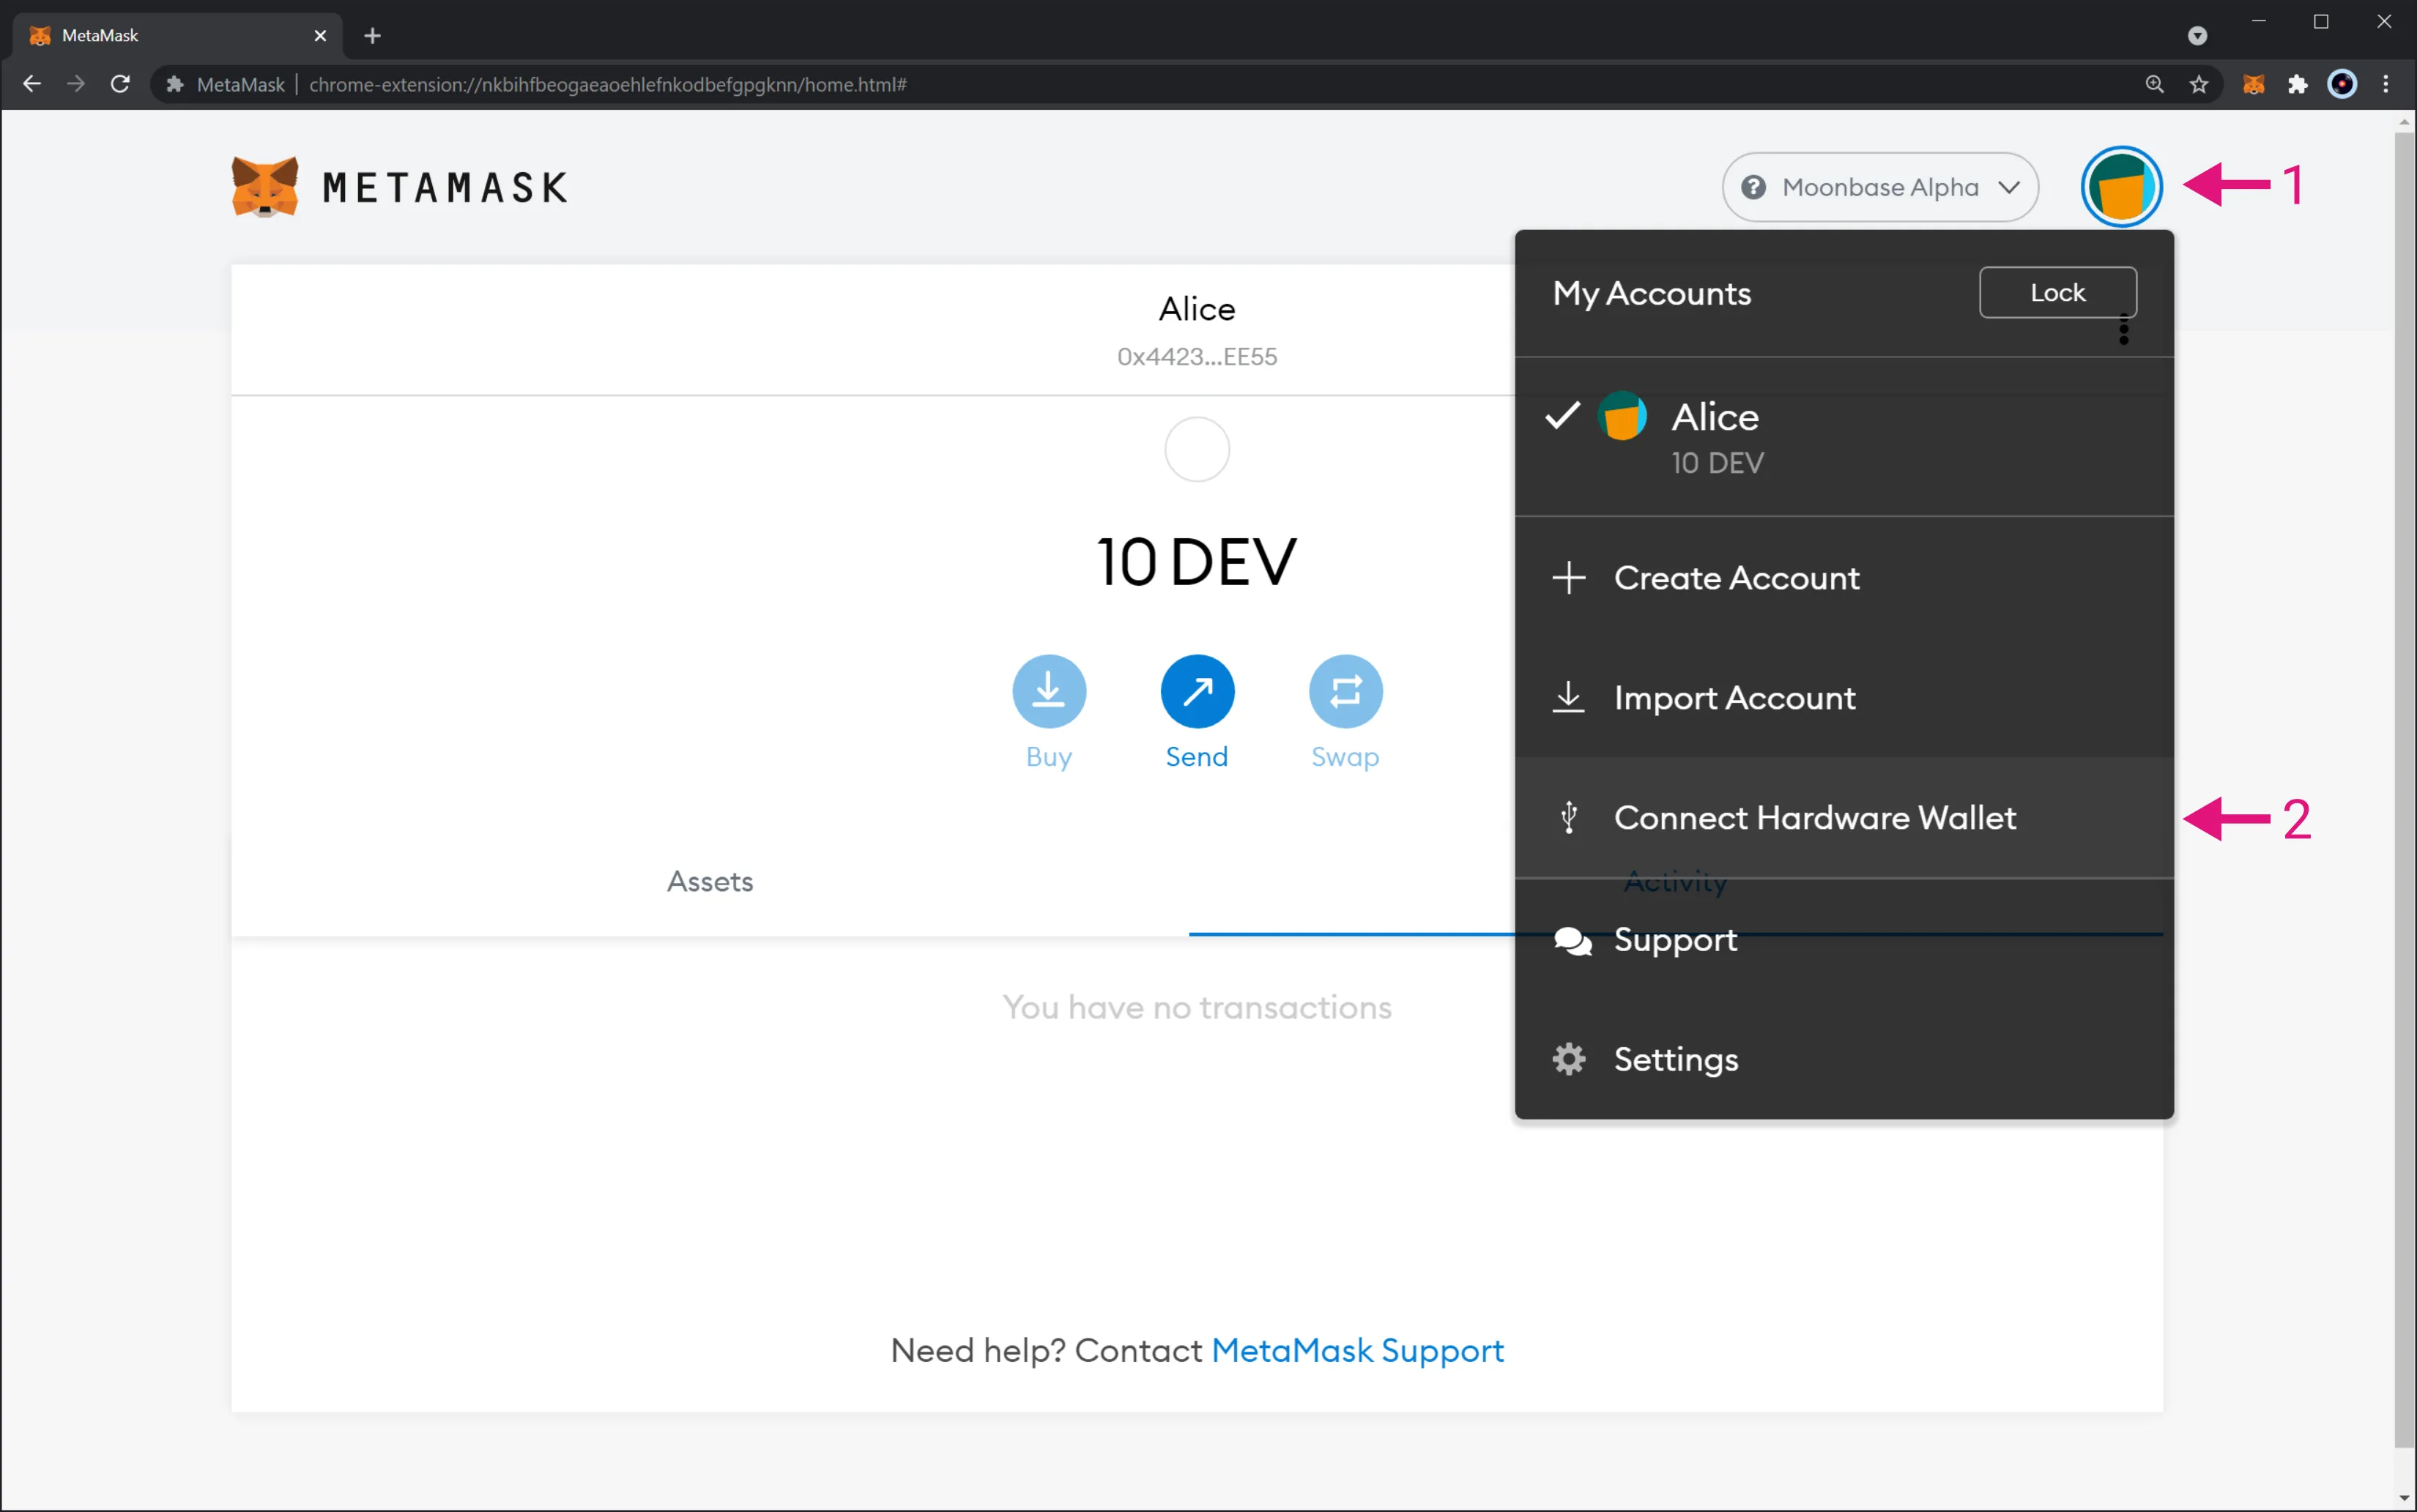This screenshot has width=2417, height=1512.
Task: Bookmark the page with star icon
Action: 2199,84
